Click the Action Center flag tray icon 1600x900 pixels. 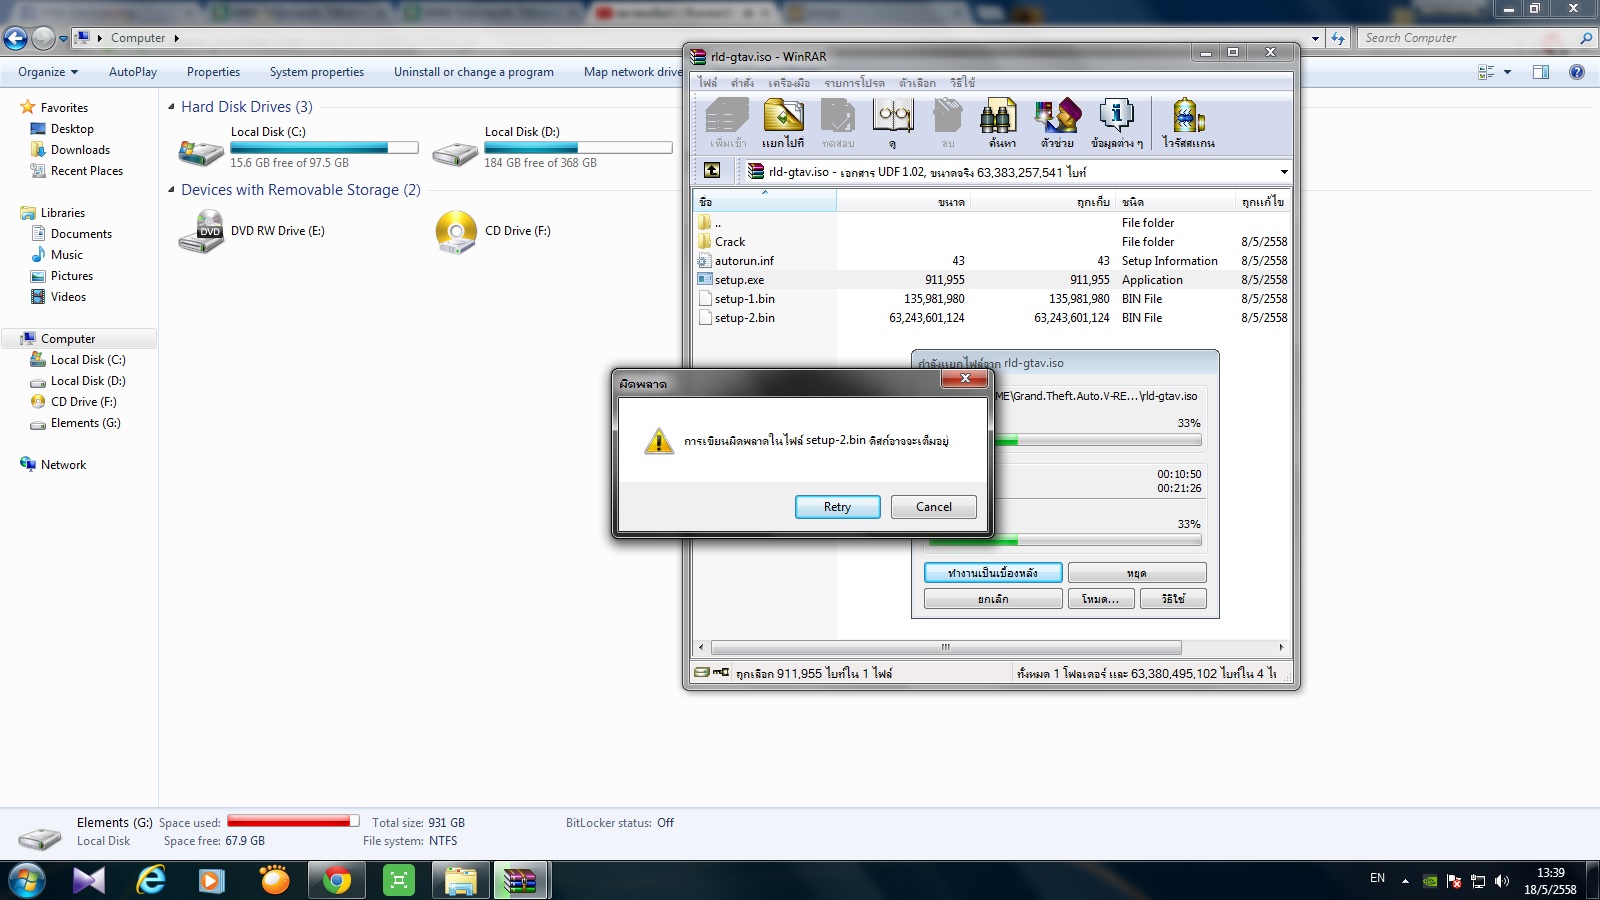[1454, 881]
